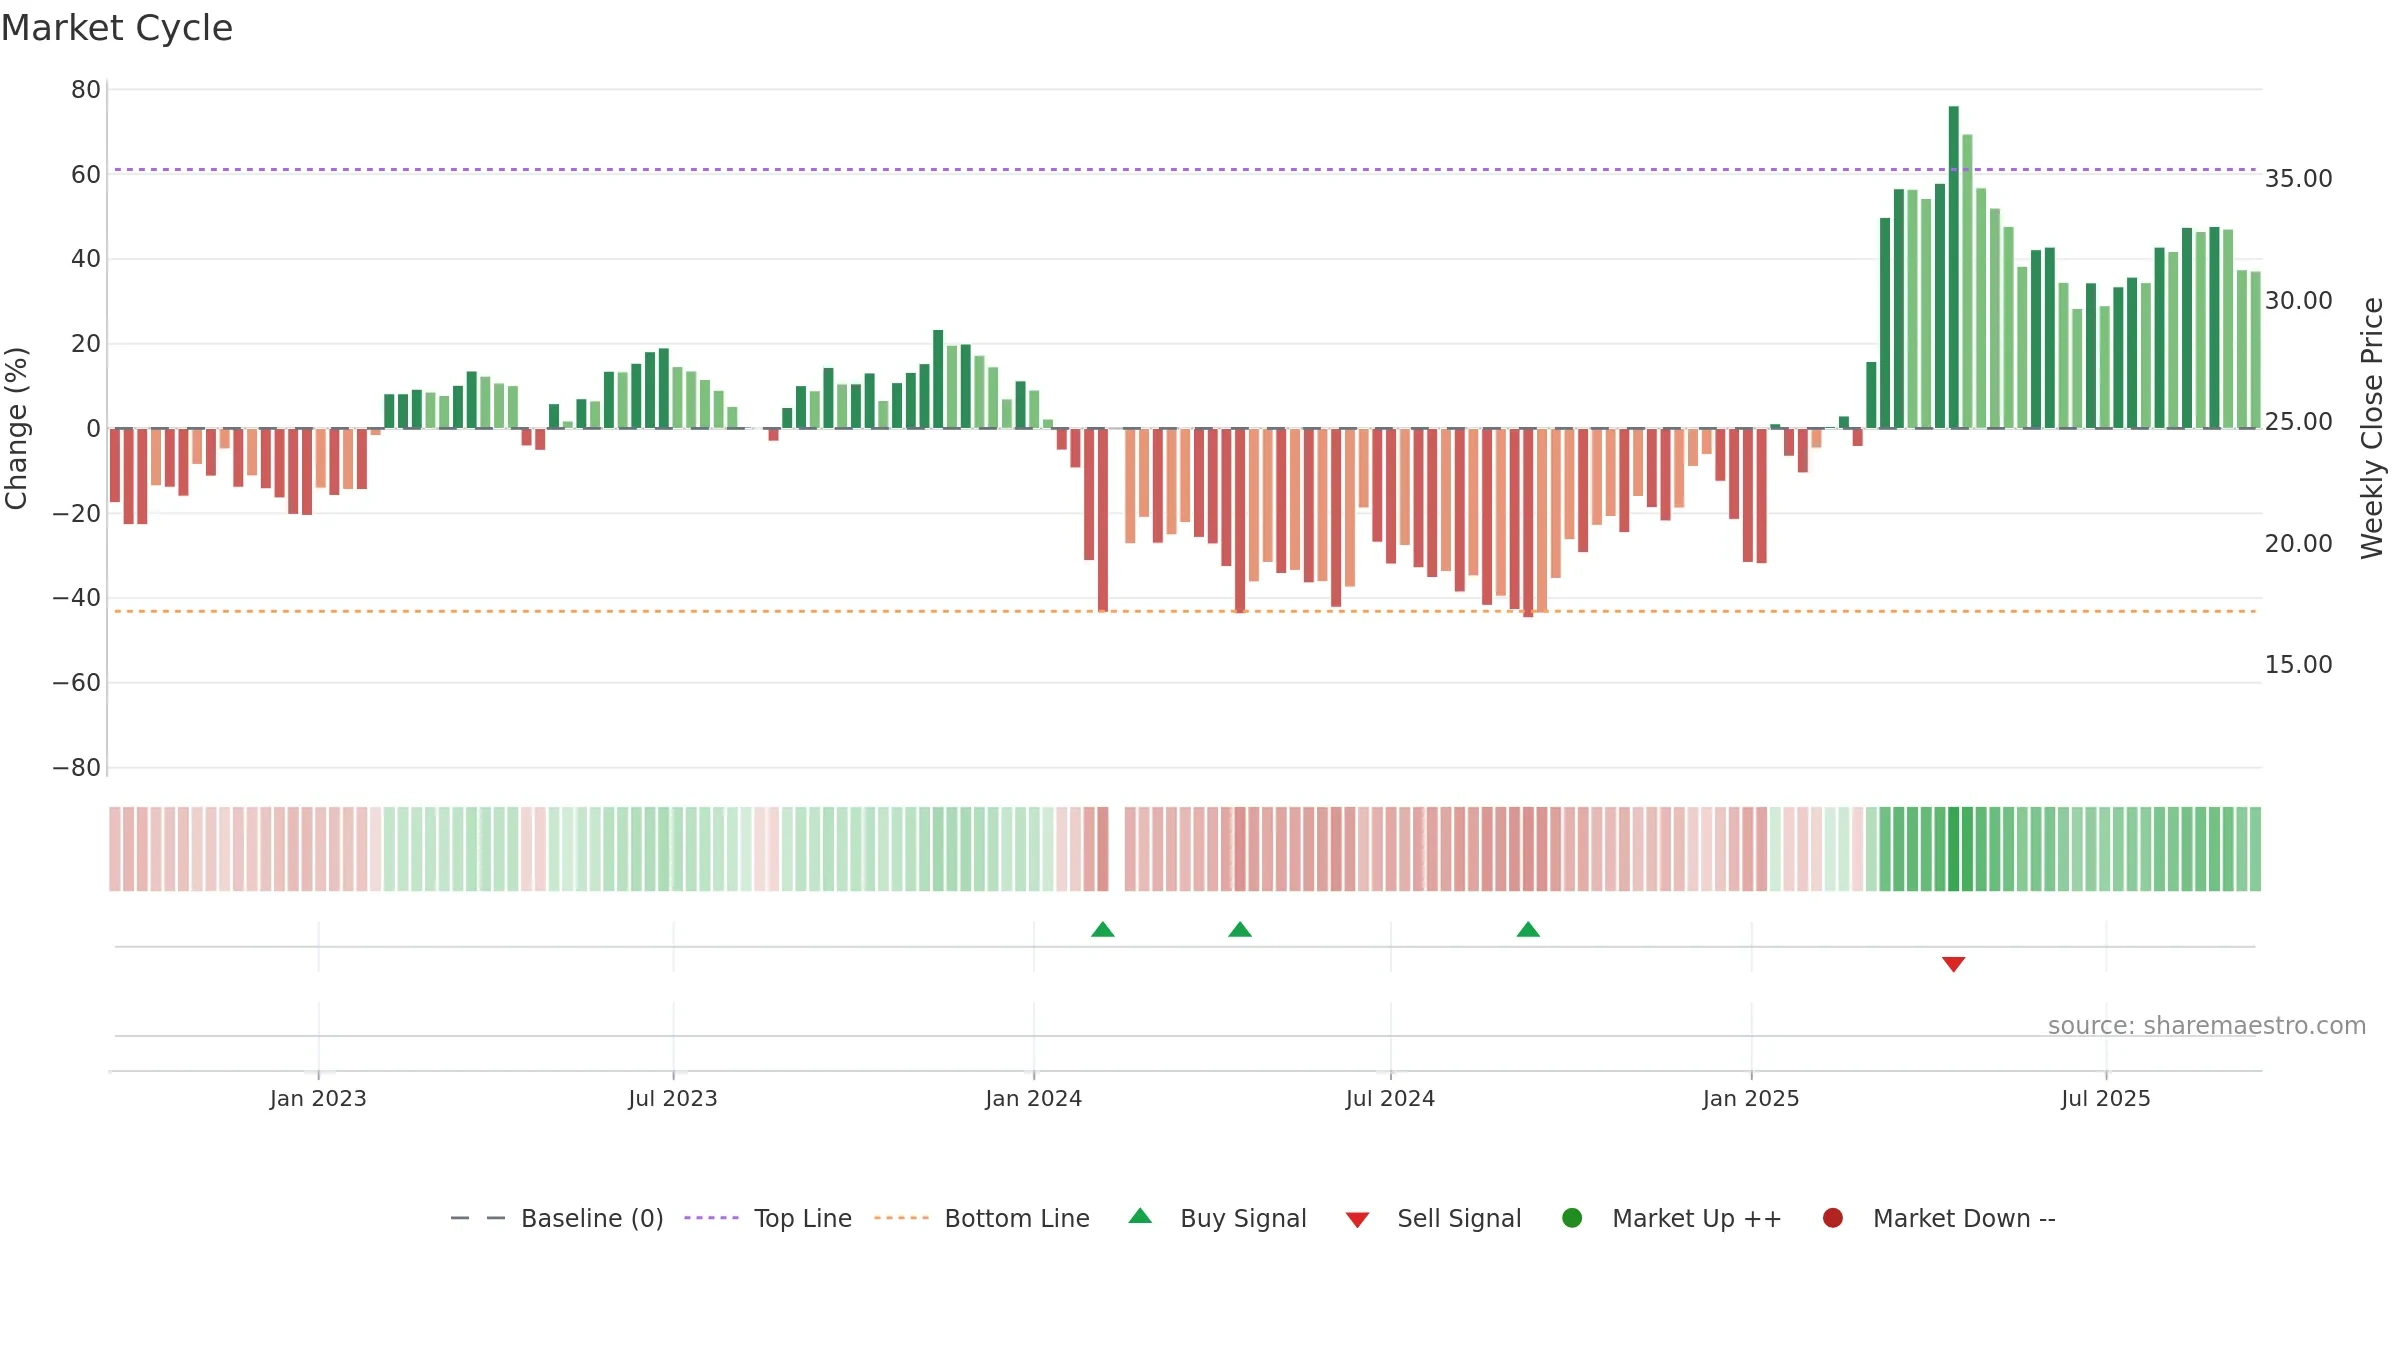Click the orange dotted bottom line in chart
The image size is (2400, 1350).
1186,611
